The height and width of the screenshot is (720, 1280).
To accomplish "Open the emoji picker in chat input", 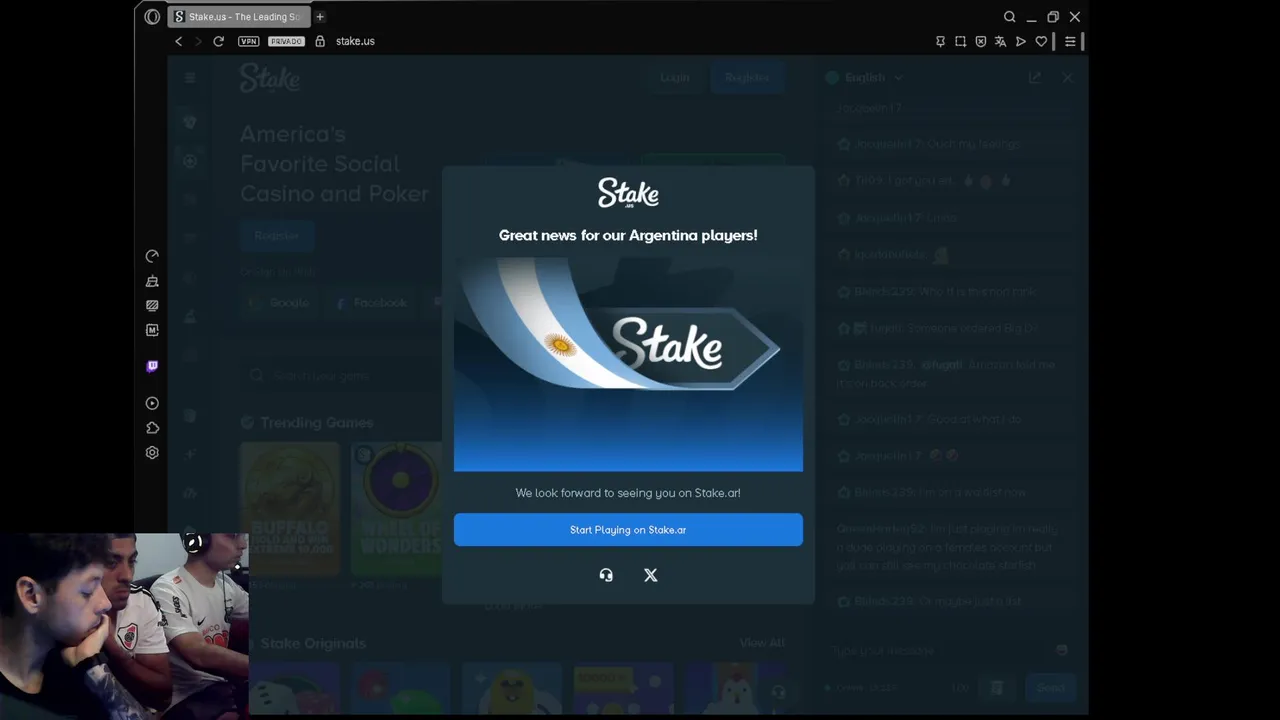I will pyautogui.click(x=1062, y=650).
